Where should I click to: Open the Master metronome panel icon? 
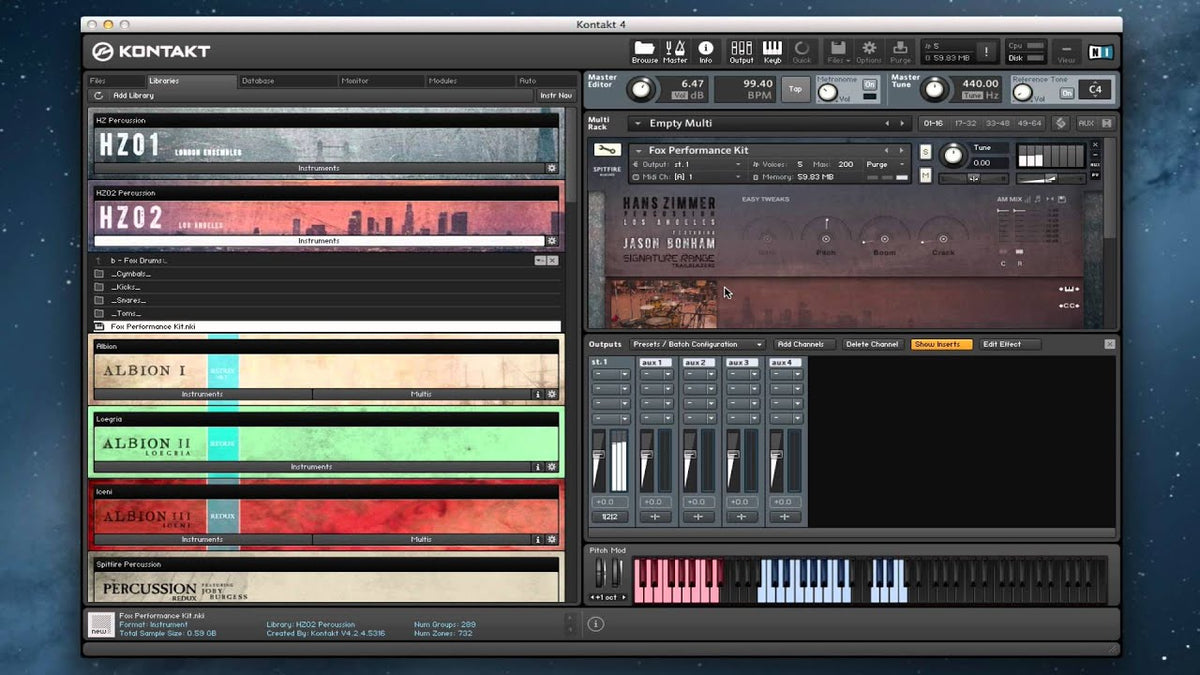tap(675, 48)
